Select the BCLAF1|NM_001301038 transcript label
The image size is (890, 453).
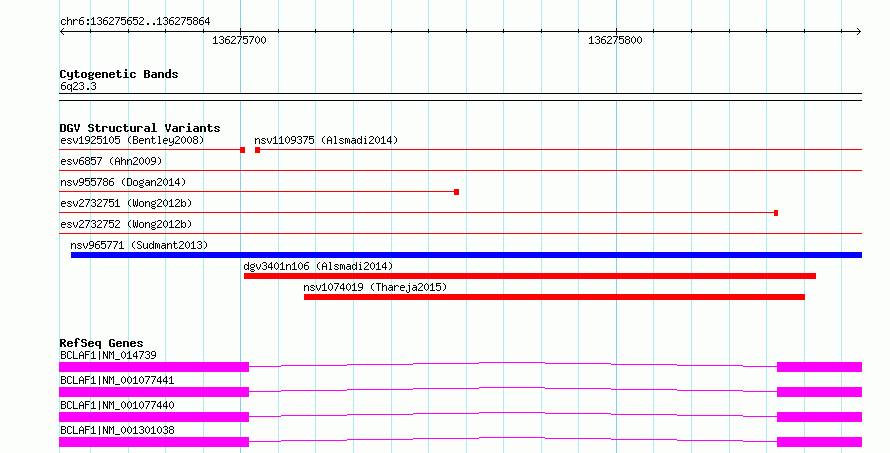point(117,430)
